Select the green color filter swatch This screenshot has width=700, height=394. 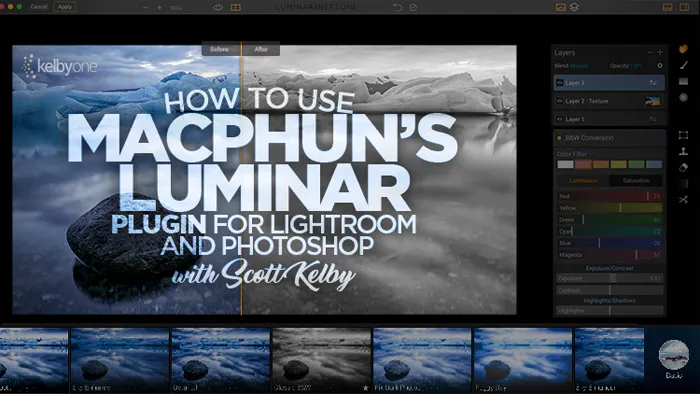(x=636, y=164)
